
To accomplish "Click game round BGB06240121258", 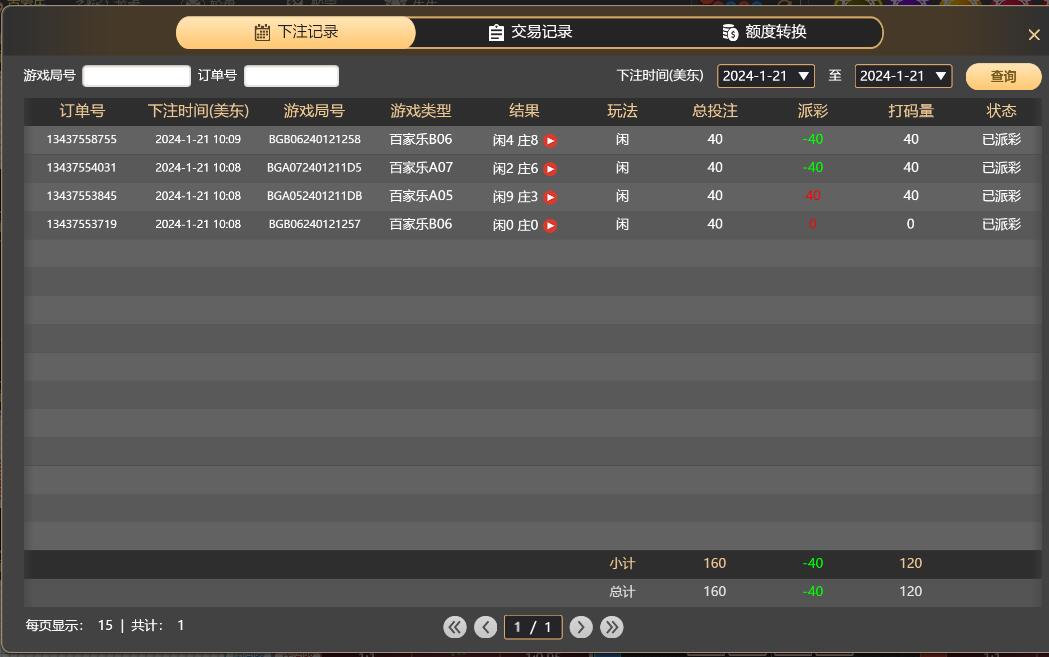I will 314,139.
